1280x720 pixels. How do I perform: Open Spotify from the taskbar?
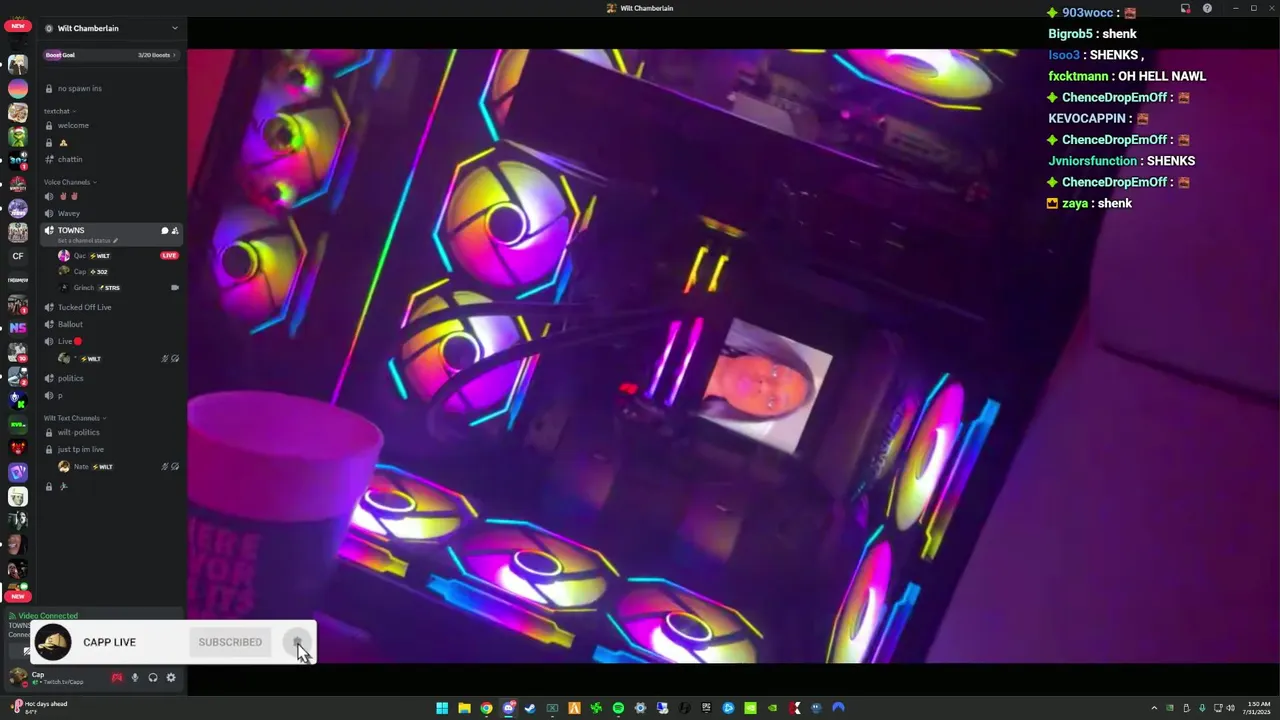click(x=618, y=708)
